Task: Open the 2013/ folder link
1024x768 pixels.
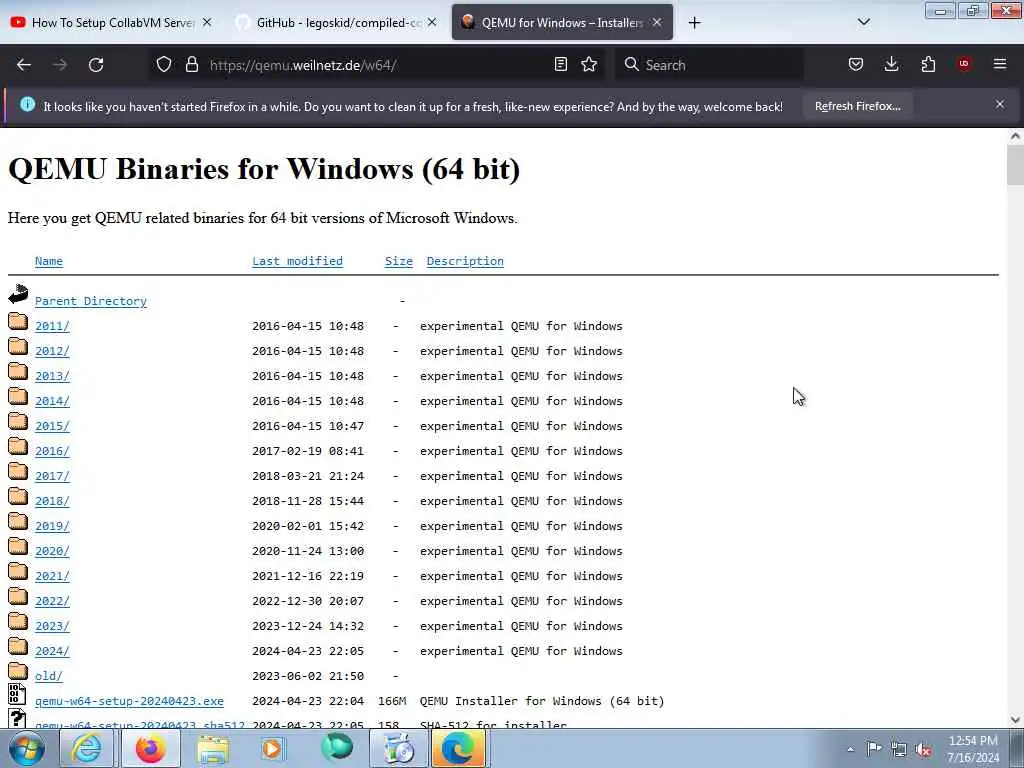Action: click(x=52, y=376)
